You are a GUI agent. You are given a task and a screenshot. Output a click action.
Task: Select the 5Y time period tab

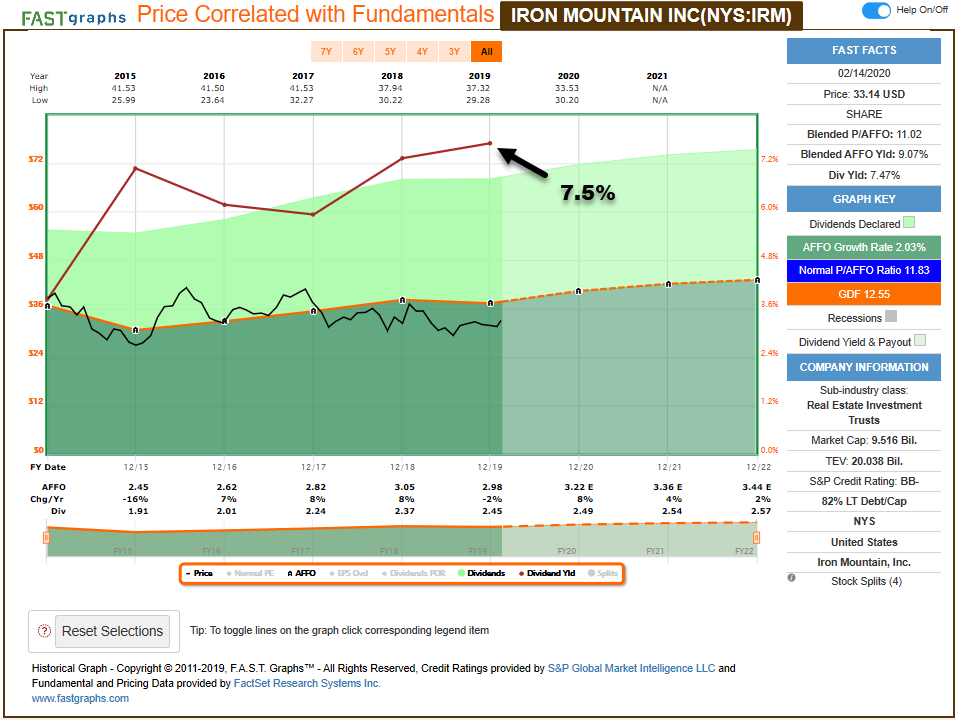pos(391,51)
